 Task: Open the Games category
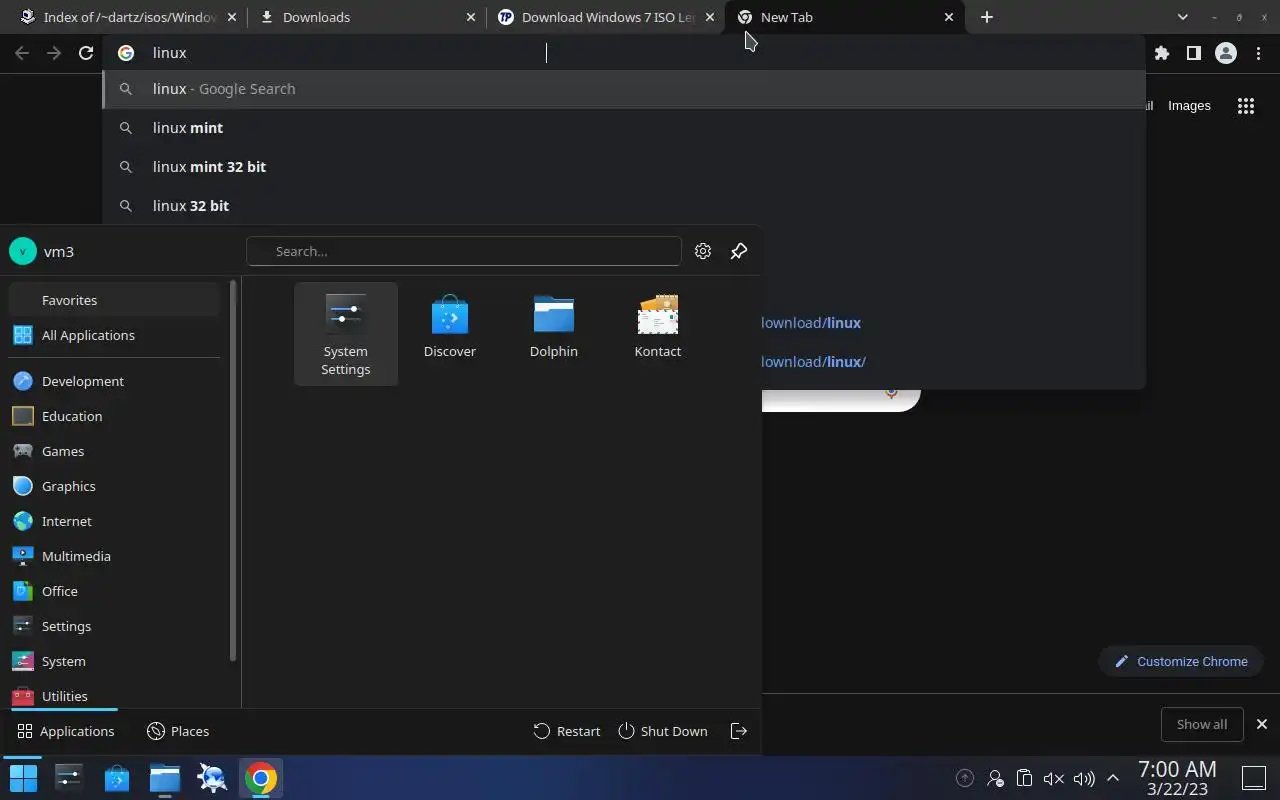click(x=114, y=451)
